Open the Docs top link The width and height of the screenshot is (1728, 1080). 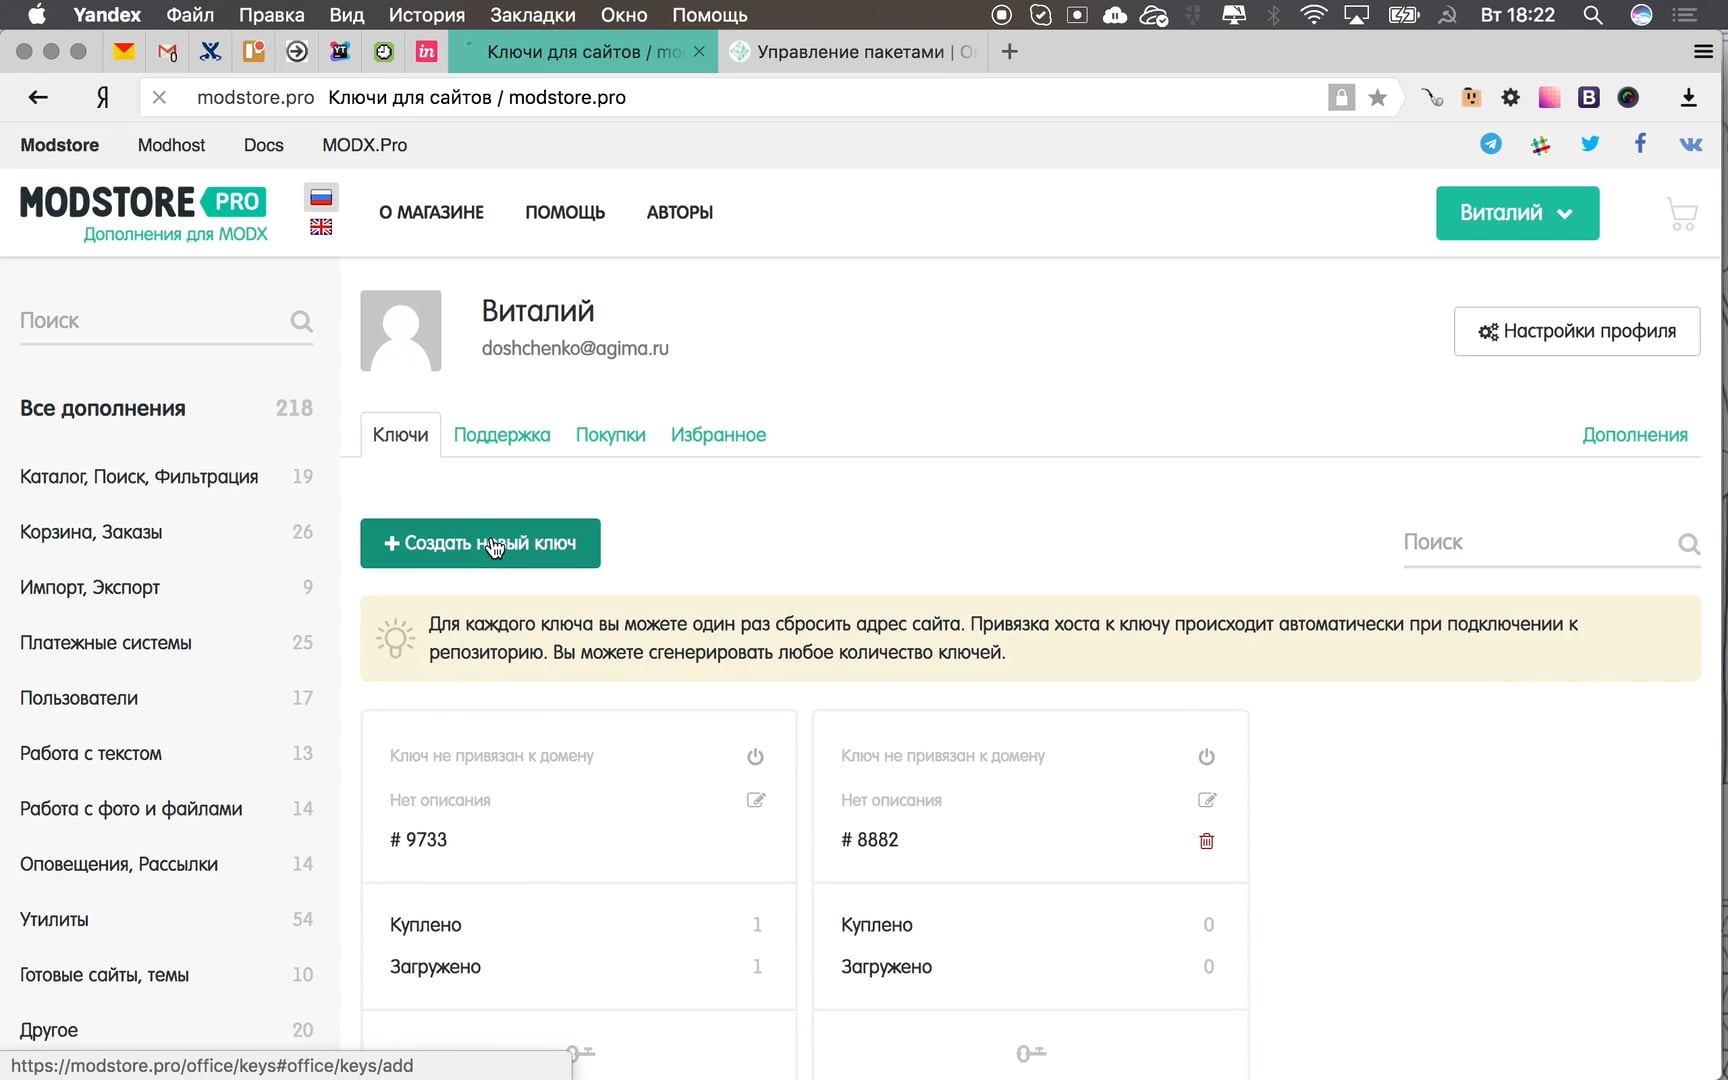264,145
